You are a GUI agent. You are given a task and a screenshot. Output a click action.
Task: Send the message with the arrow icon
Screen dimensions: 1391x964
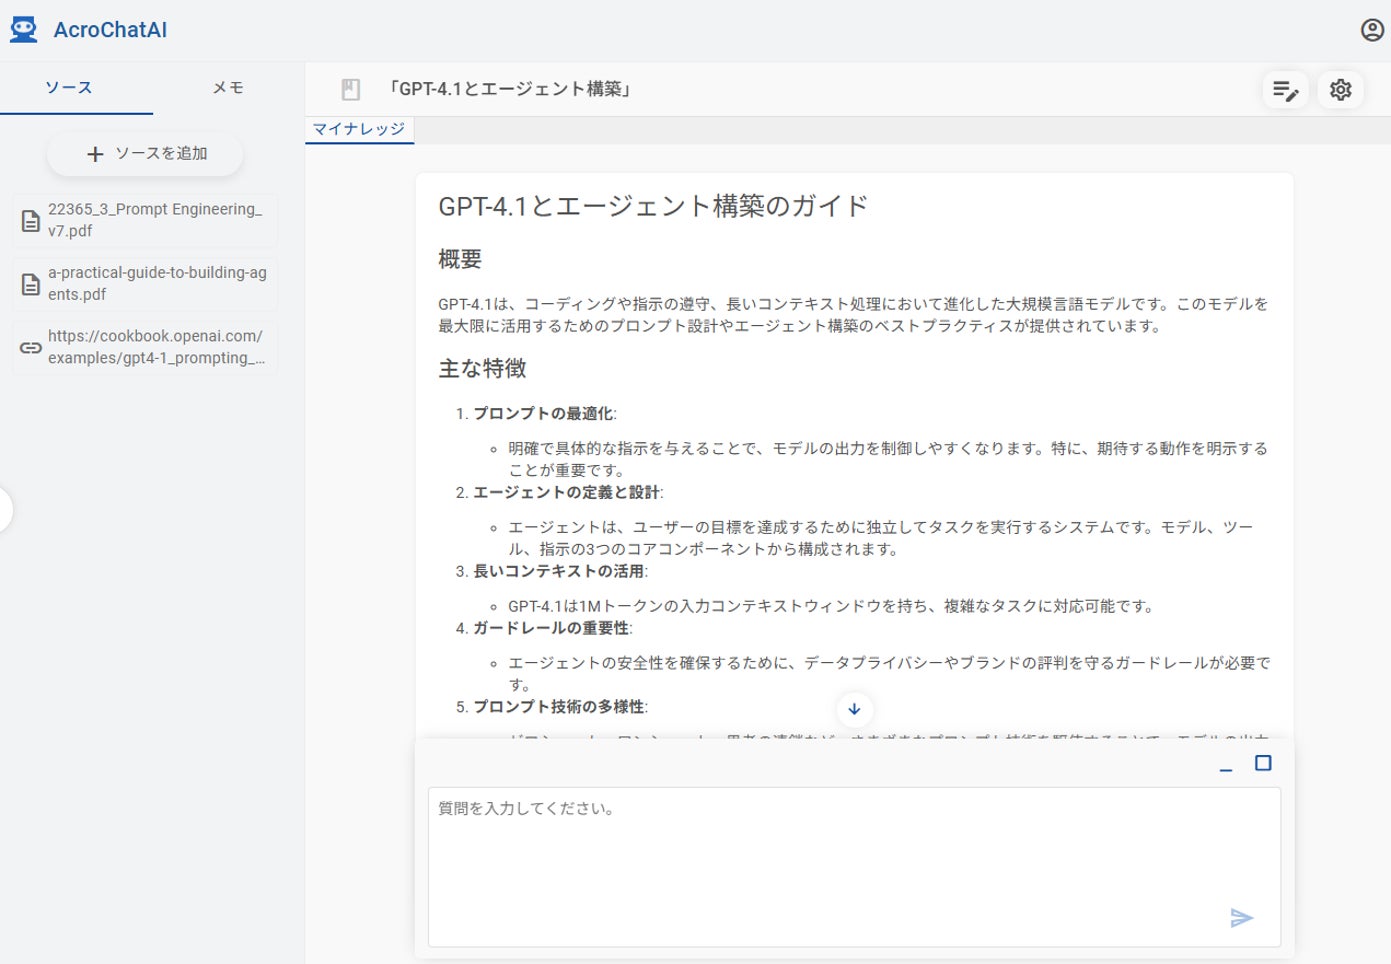pyautogui.click(x=1241, y=917)
